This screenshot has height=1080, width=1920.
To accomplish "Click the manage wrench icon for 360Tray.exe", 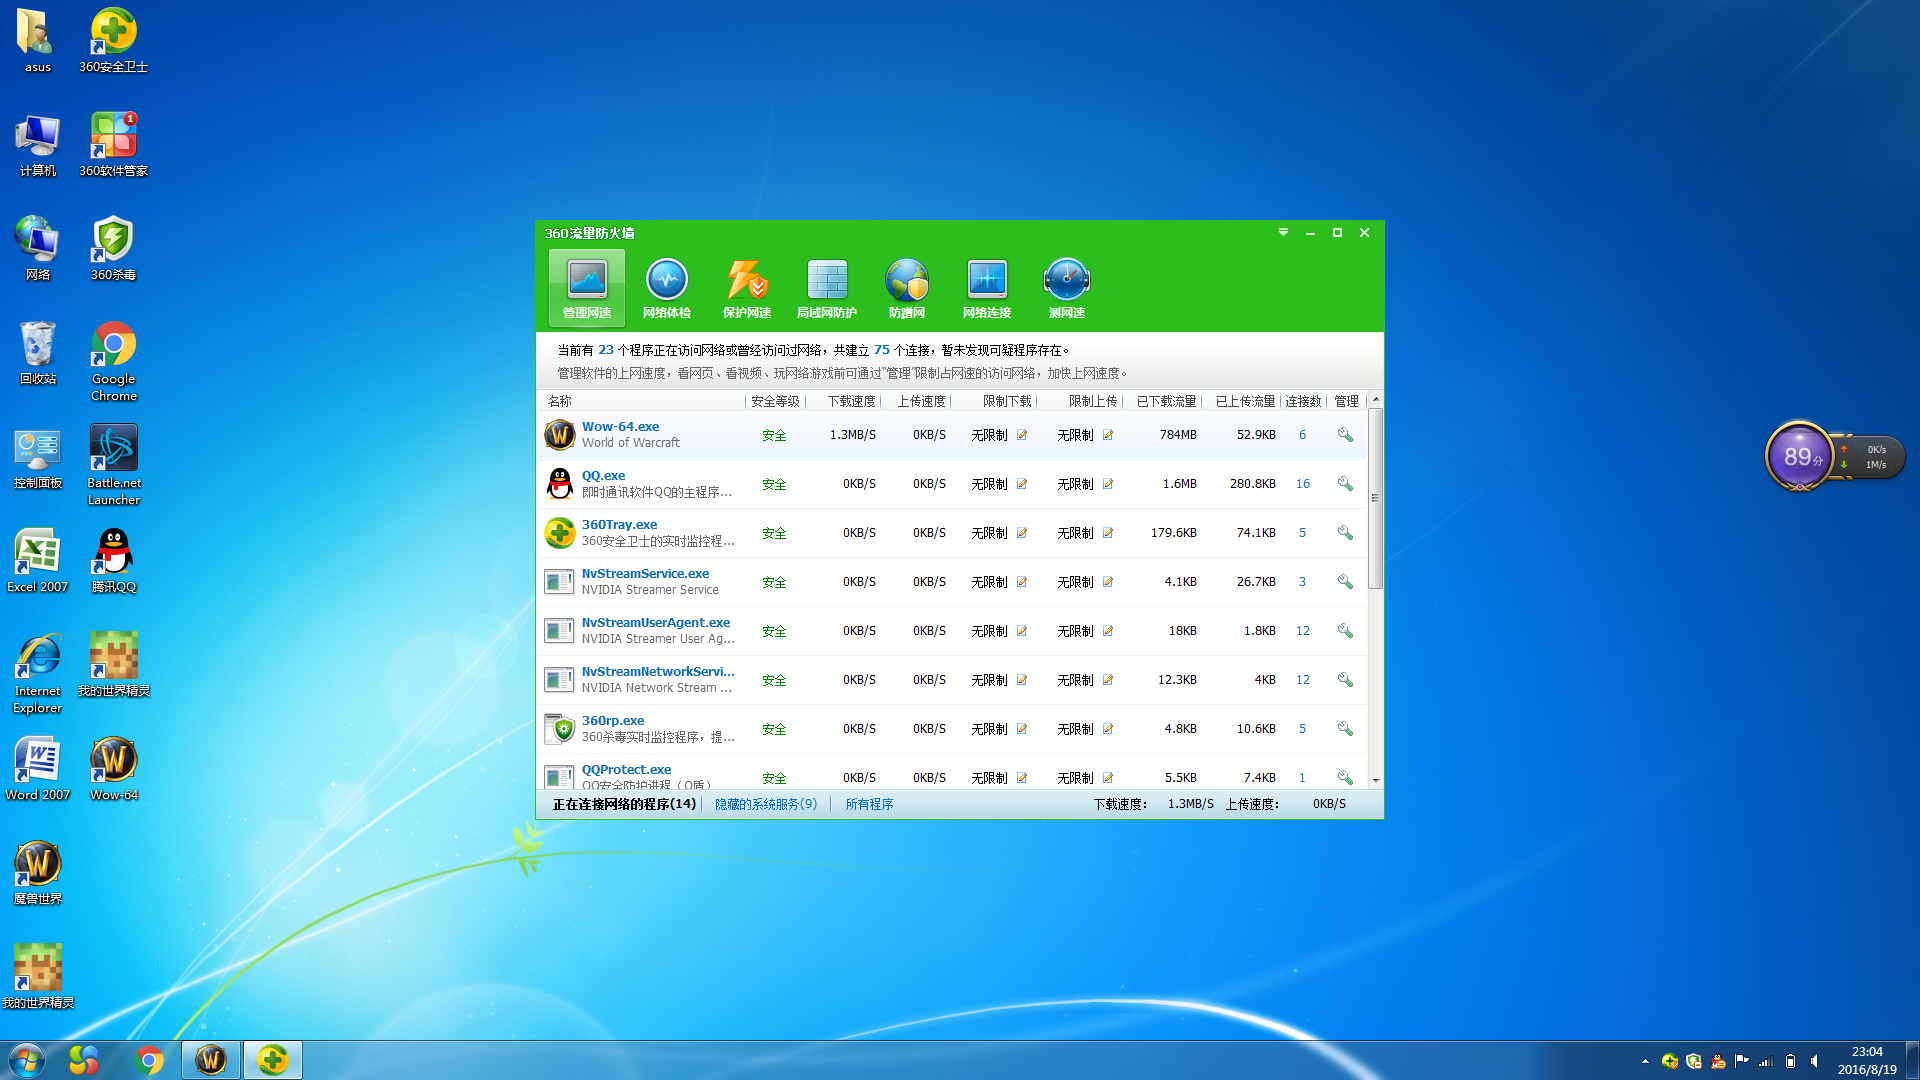I will (x=1345, y=533).
